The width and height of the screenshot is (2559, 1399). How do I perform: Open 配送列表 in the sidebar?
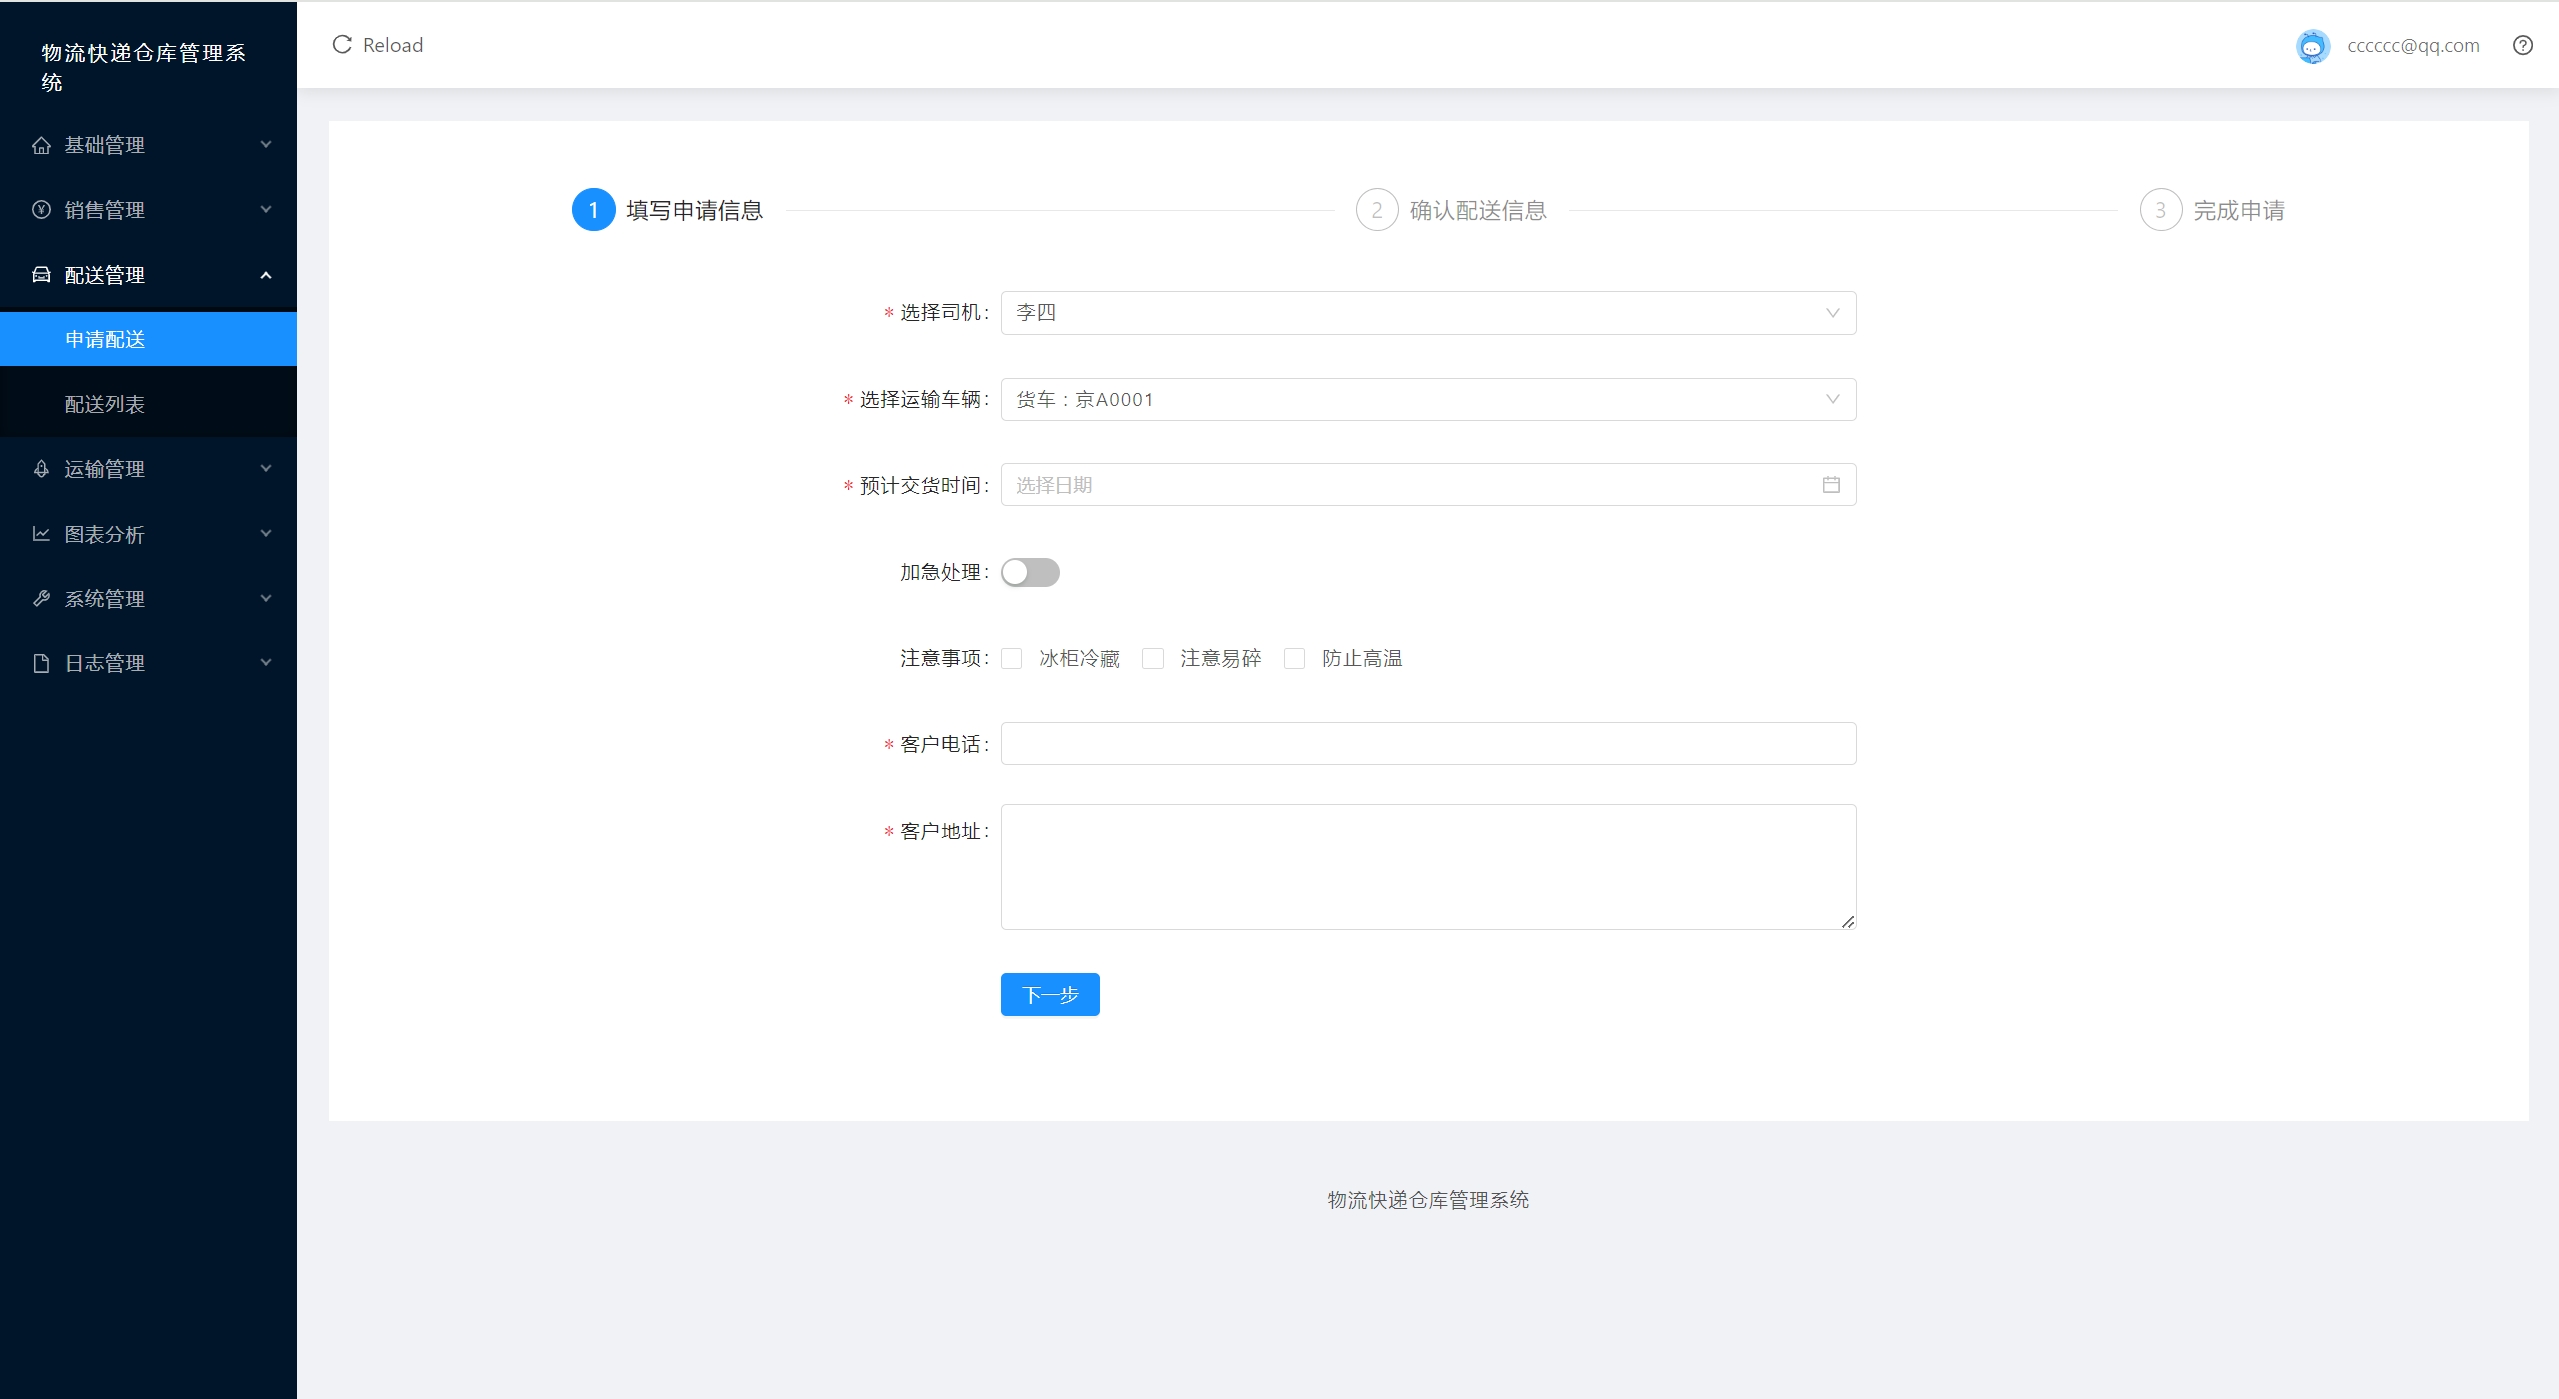coord(105,404)
